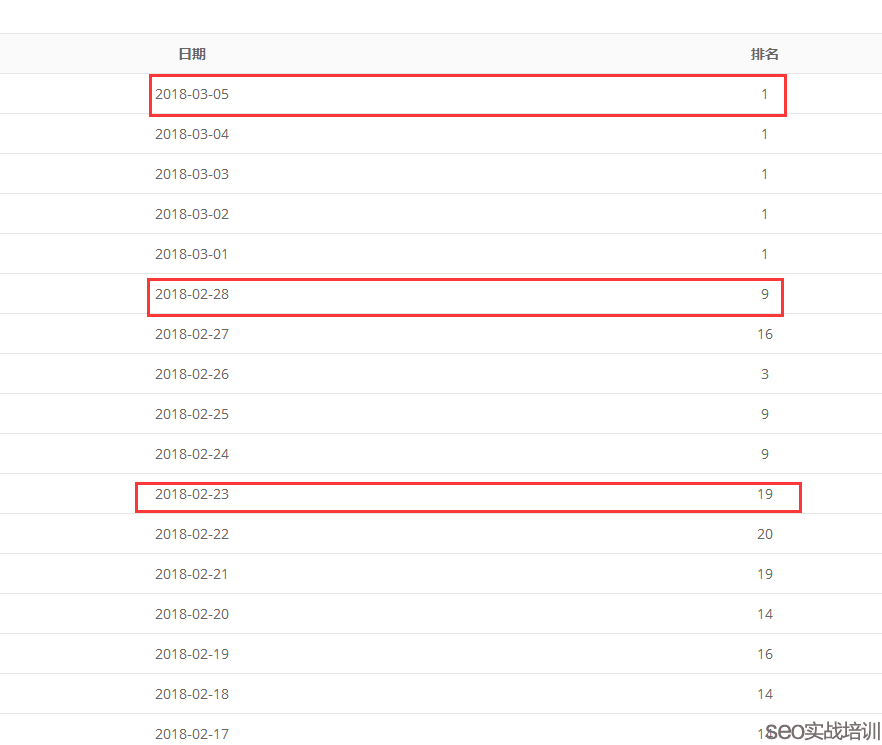Image resolution: width=882 pixels, height=745 pixels.
Task: Click the 2018-03-04 date row
Action: [192, 134]
